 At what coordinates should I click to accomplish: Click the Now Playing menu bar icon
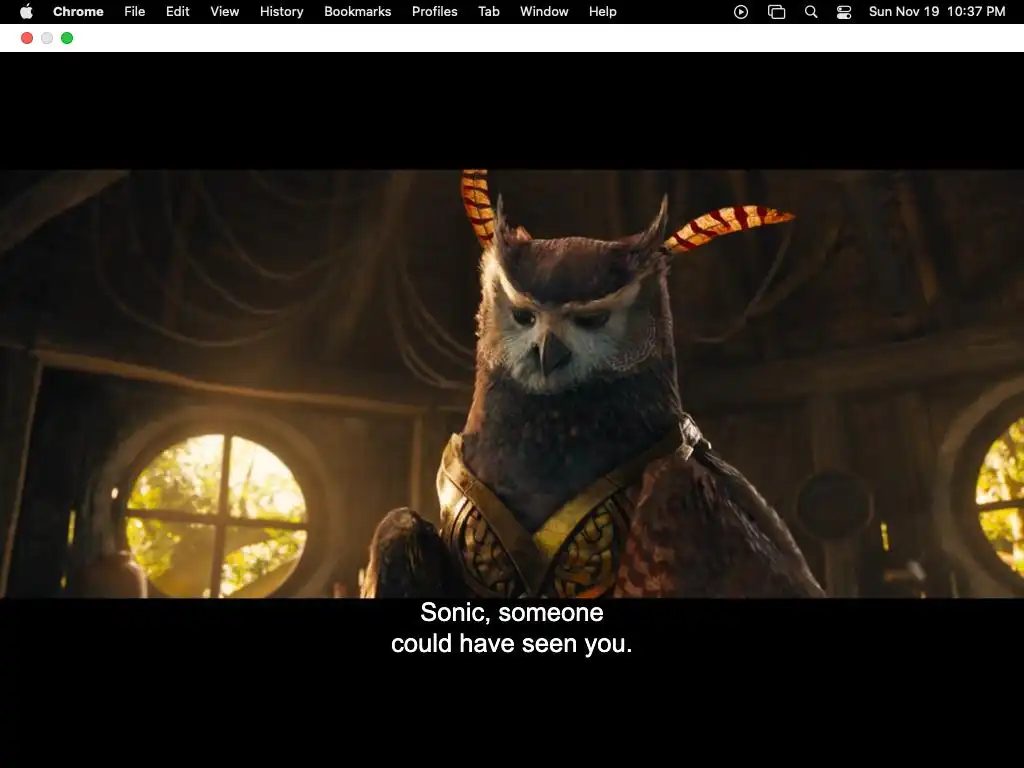[741, 12]
